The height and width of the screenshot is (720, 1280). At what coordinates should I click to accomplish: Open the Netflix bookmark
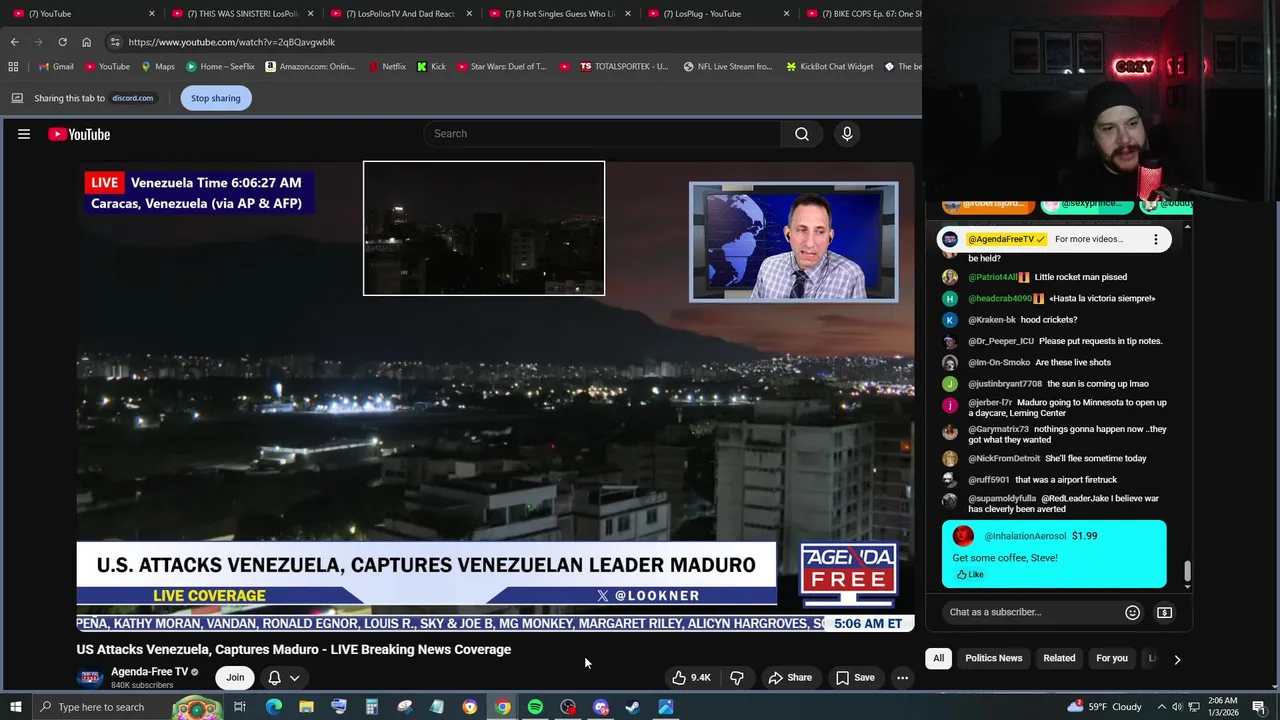(x=387, y=67)
